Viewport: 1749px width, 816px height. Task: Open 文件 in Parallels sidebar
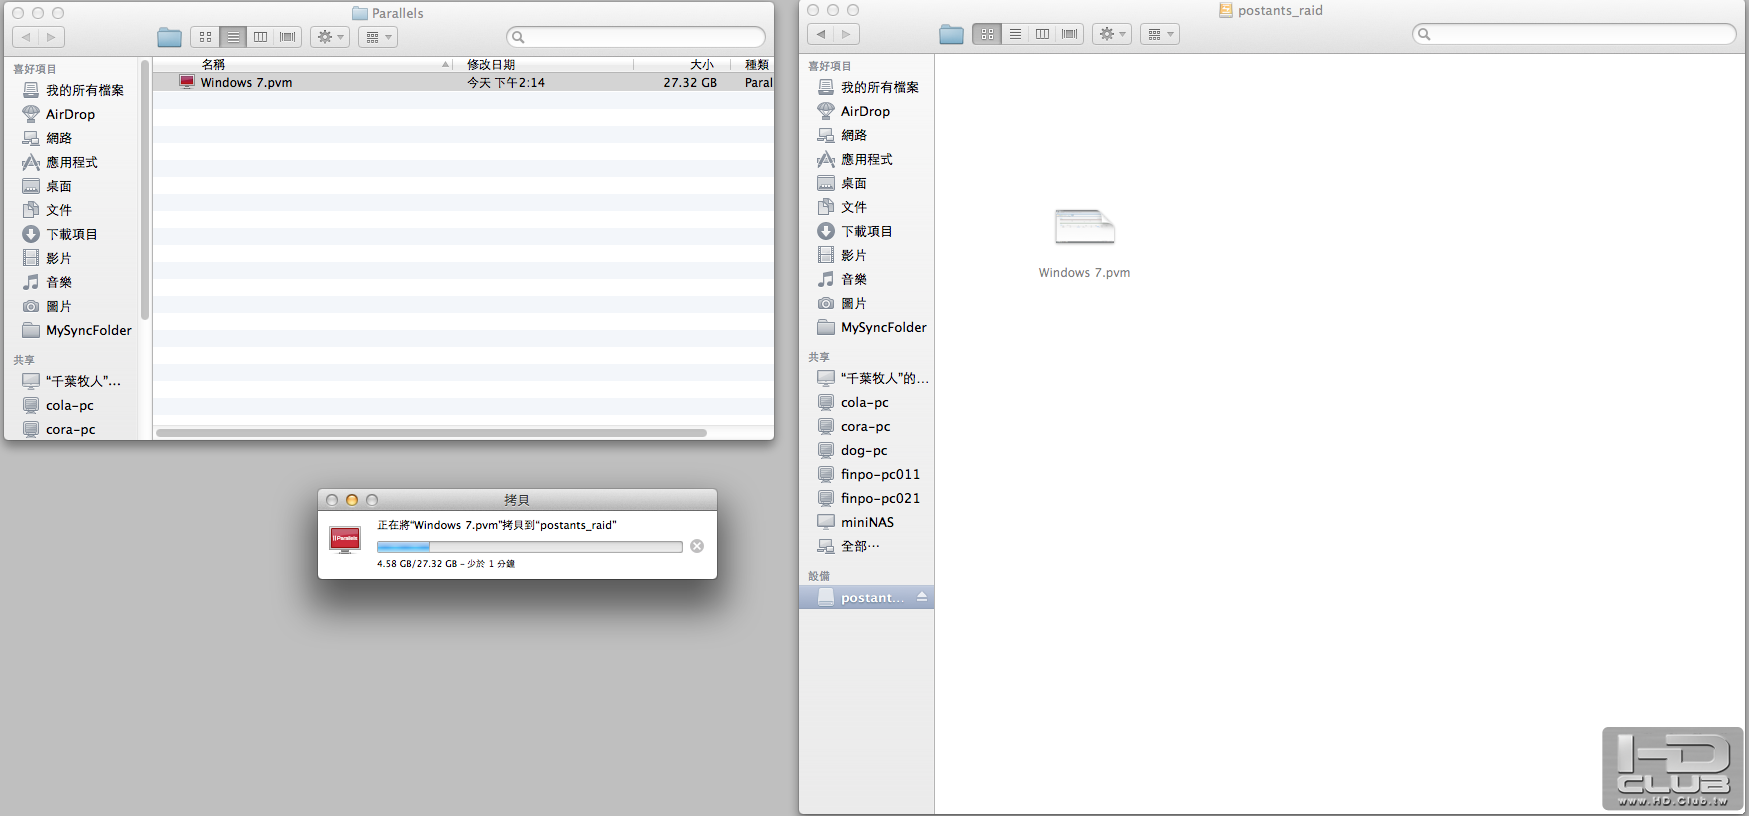point(48,210)
